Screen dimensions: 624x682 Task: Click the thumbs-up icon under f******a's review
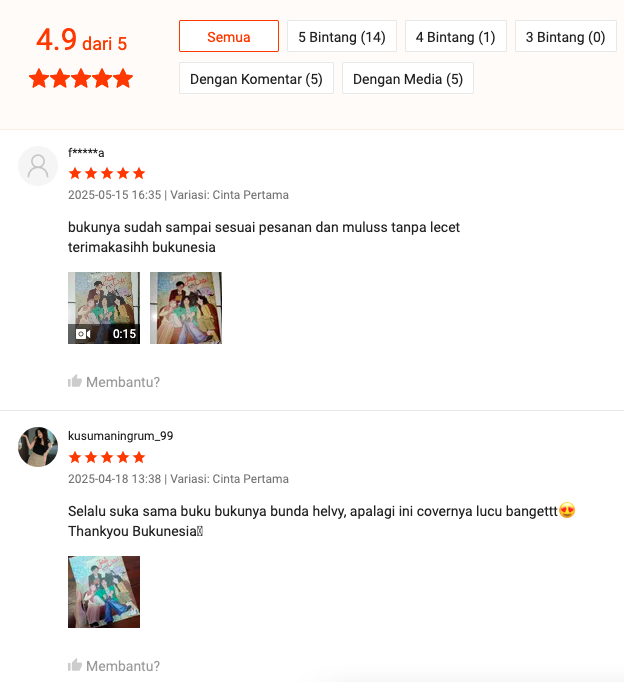tap(75, 381)
